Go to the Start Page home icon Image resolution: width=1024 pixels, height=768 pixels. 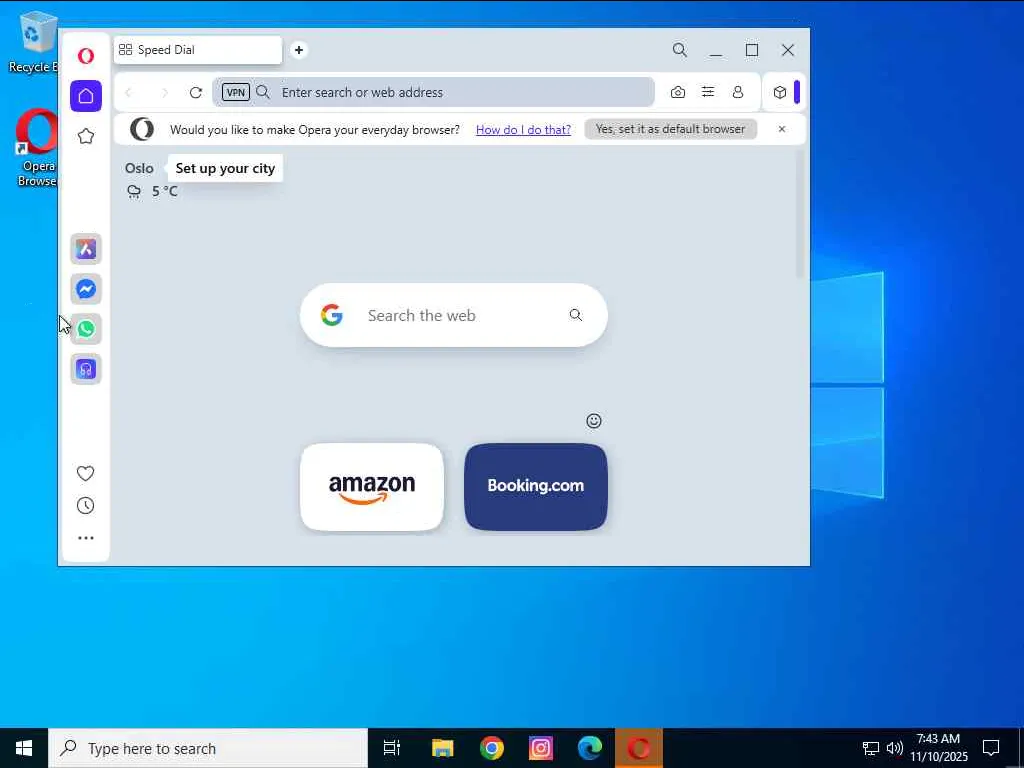(86, 96)
